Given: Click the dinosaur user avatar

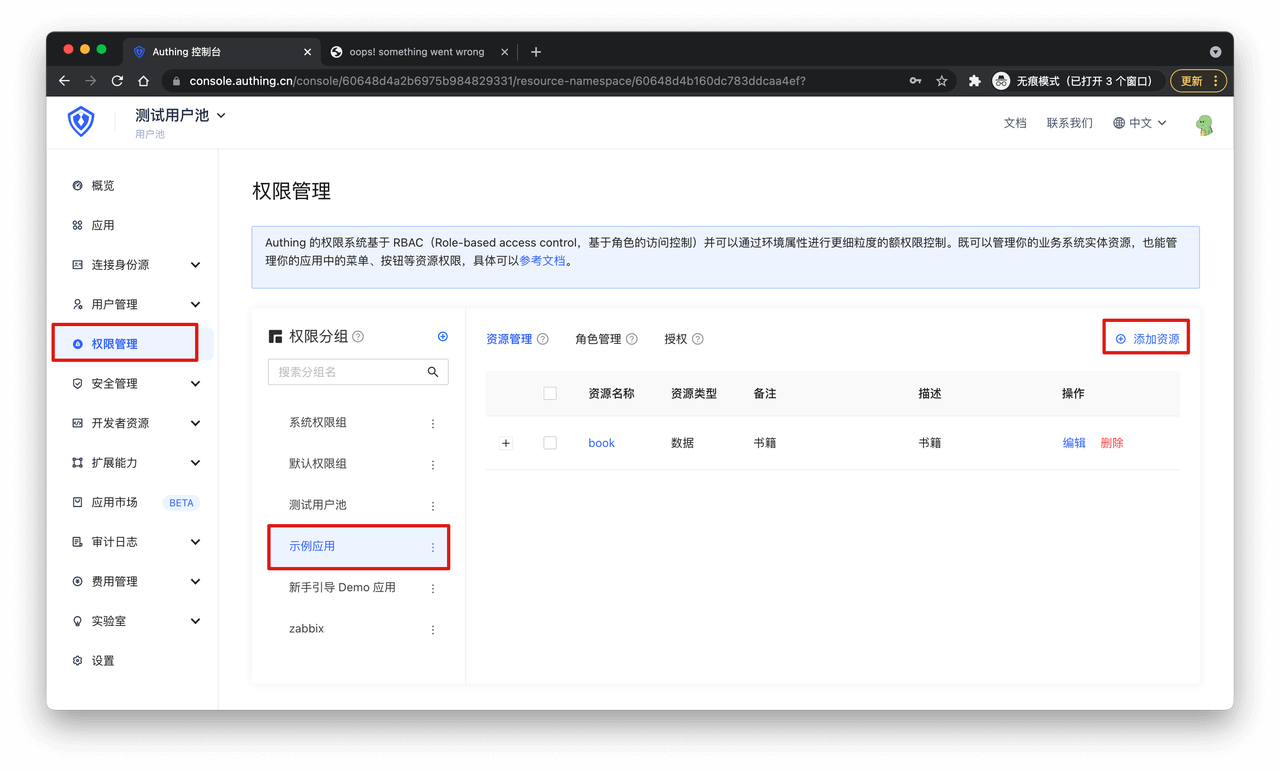Looking at the screenshot, I should (x=1205, y=124).
